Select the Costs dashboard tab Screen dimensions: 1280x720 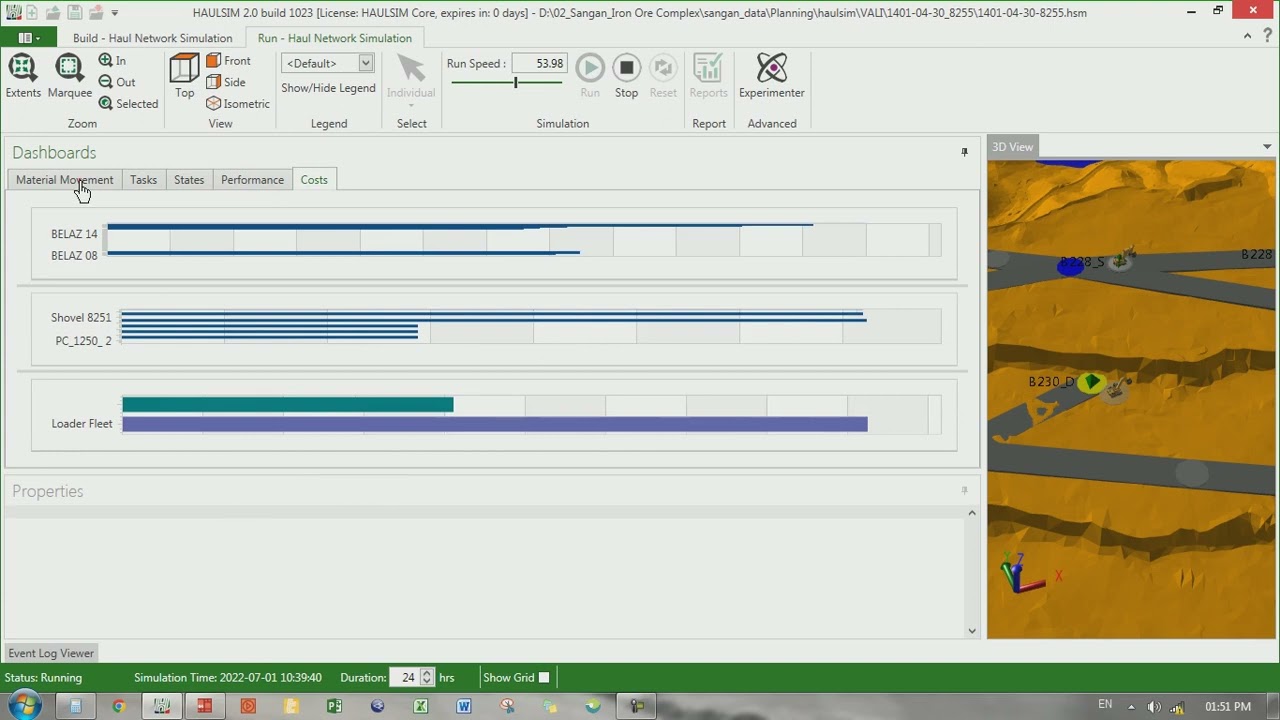[314, 180]
